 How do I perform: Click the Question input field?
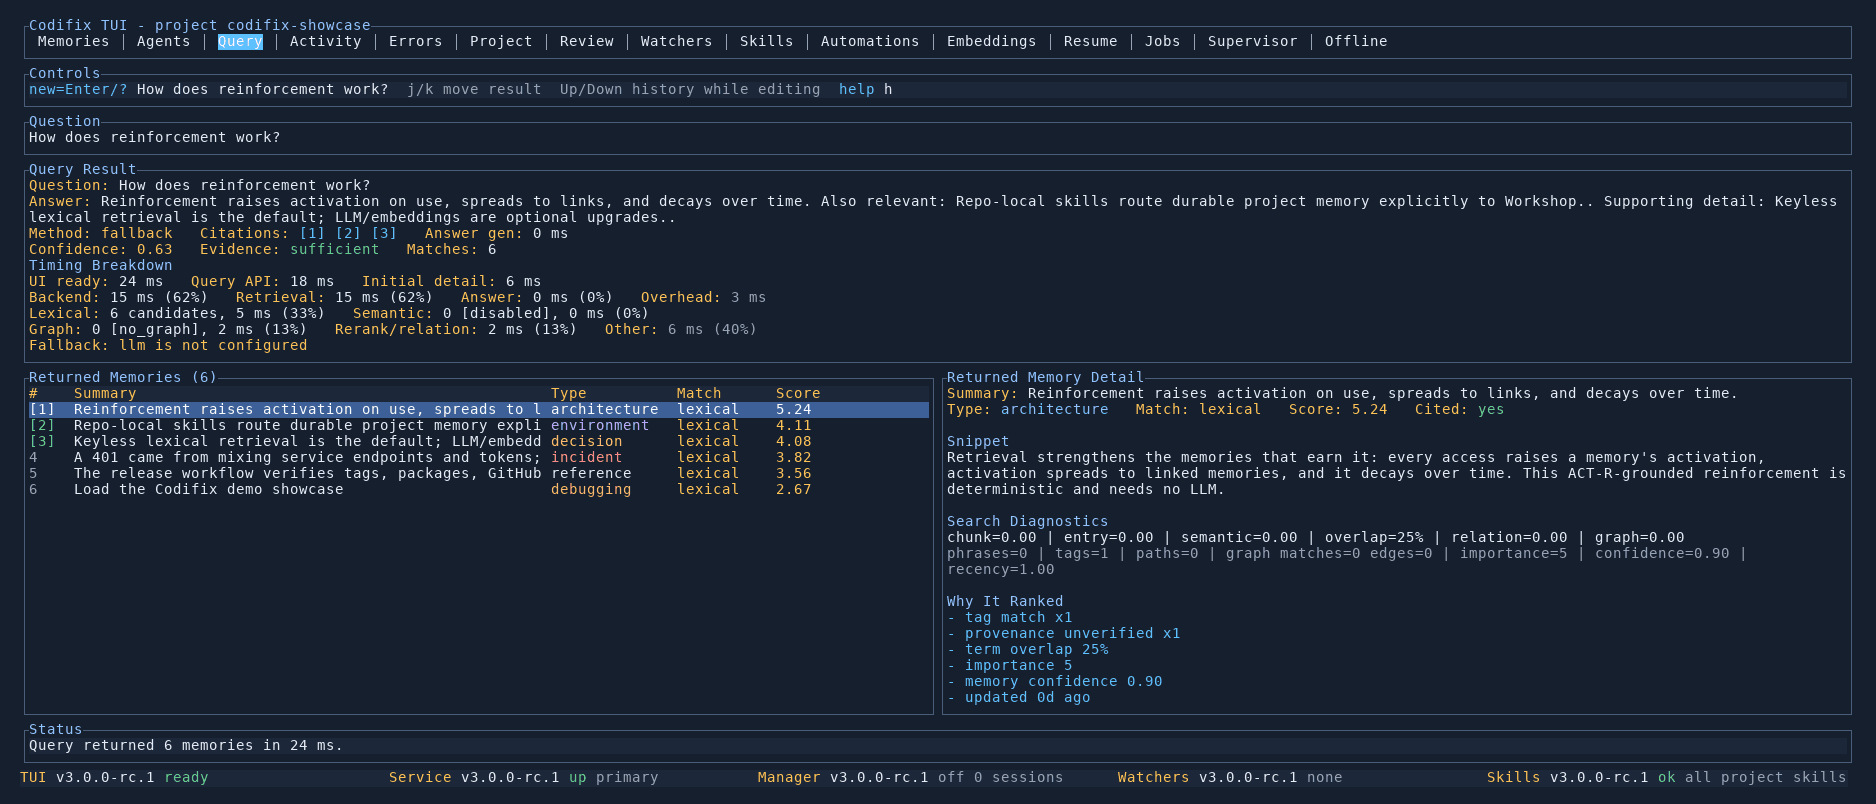(x=937, y=137)
